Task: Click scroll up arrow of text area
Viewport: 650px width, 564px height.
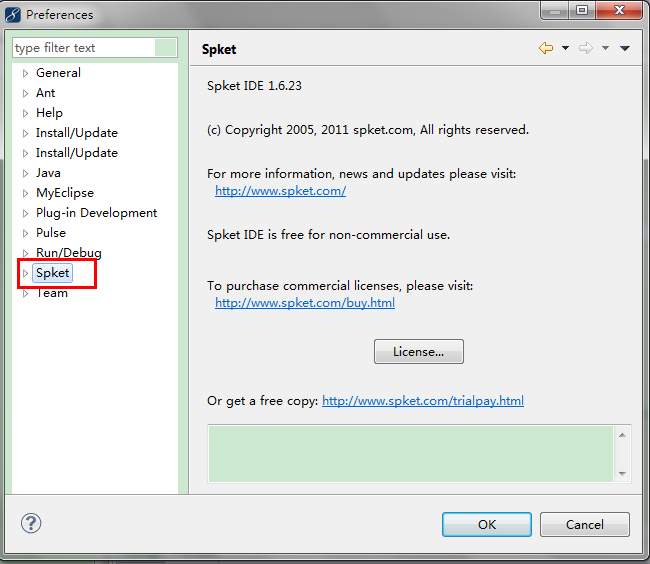Action: click(x=622, y=435)
